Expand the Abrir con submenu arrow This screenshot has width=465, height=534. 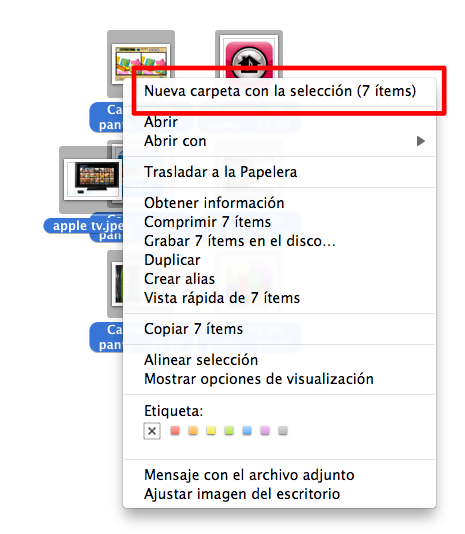pyautogui.click(x=421, y=141)
